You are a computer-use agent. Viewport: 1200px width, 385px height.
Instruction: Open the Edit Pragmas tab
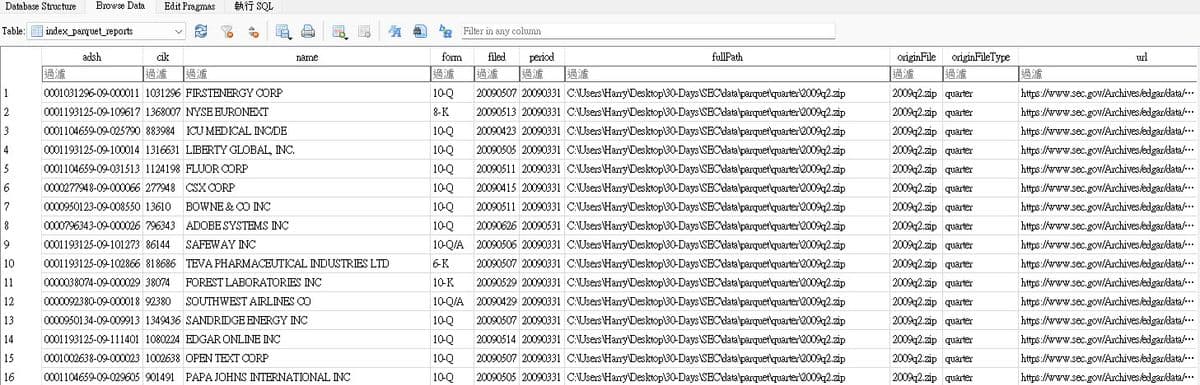(x=191, y=6)
